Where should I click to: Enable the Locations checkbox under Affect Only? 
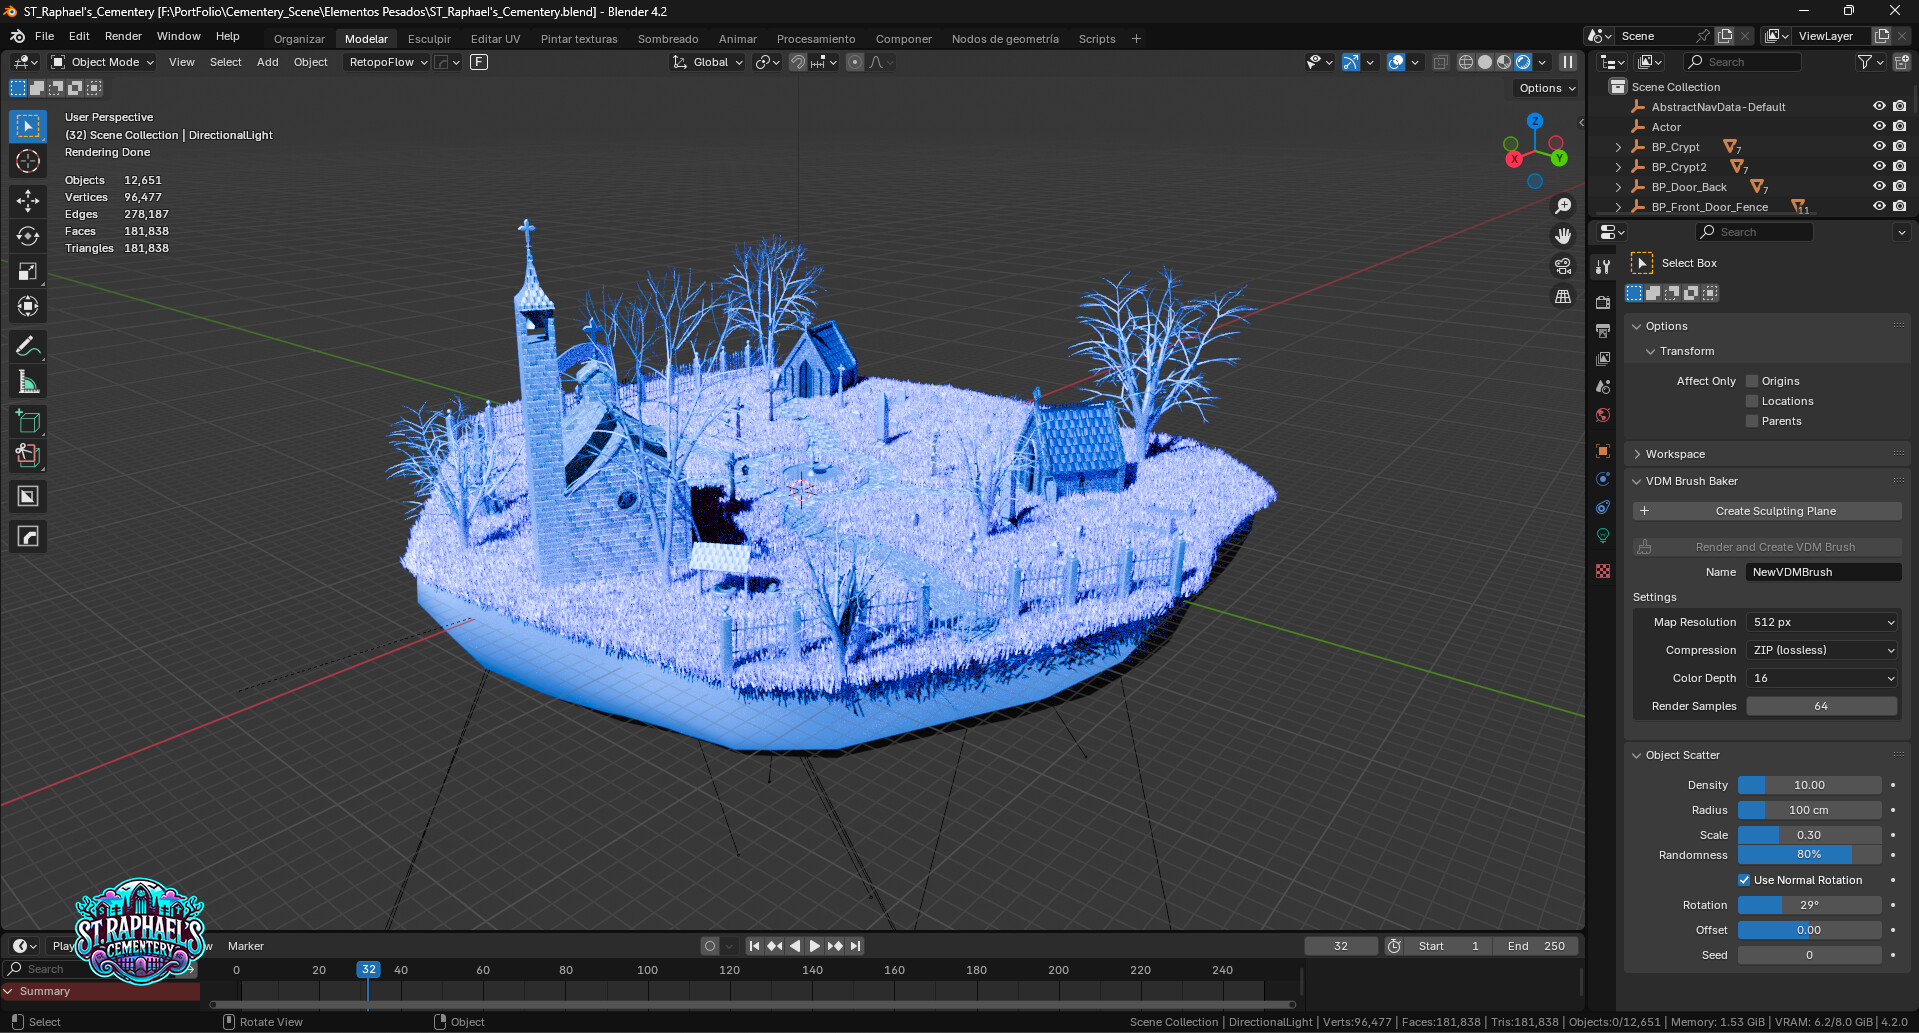click(x=1751, y=400)
